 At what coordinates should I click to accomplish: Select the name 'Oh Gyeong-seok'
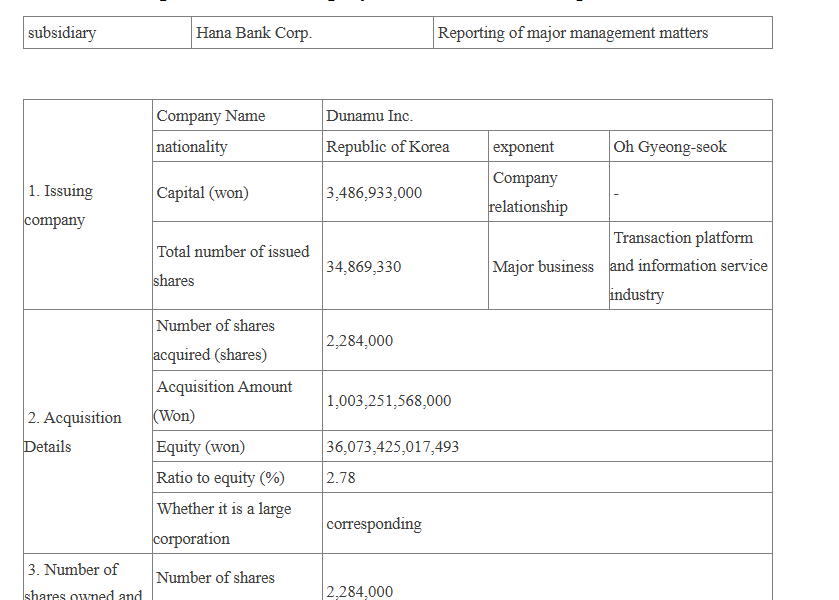click(x=670, y=147)
